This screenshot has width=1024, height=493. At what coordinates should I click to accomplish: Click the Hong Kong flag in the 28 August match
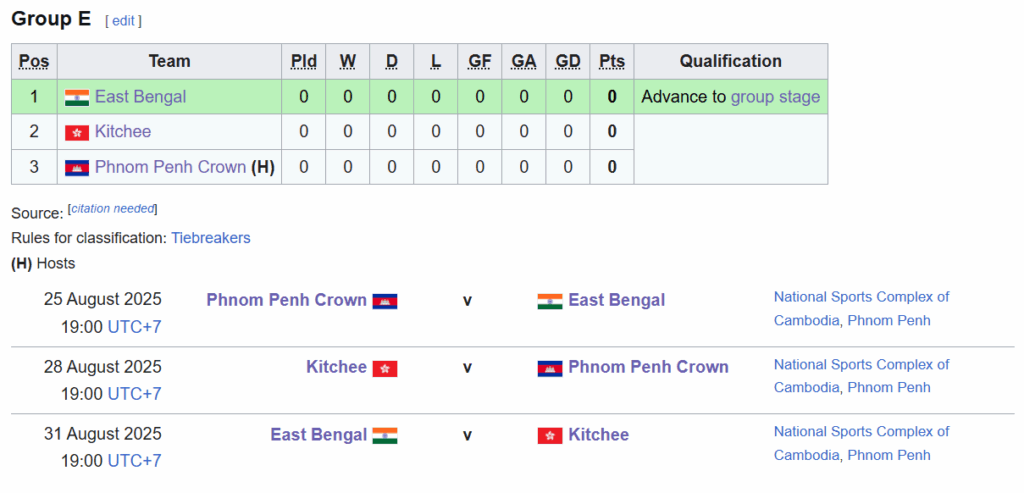click(x=385, y=368)
